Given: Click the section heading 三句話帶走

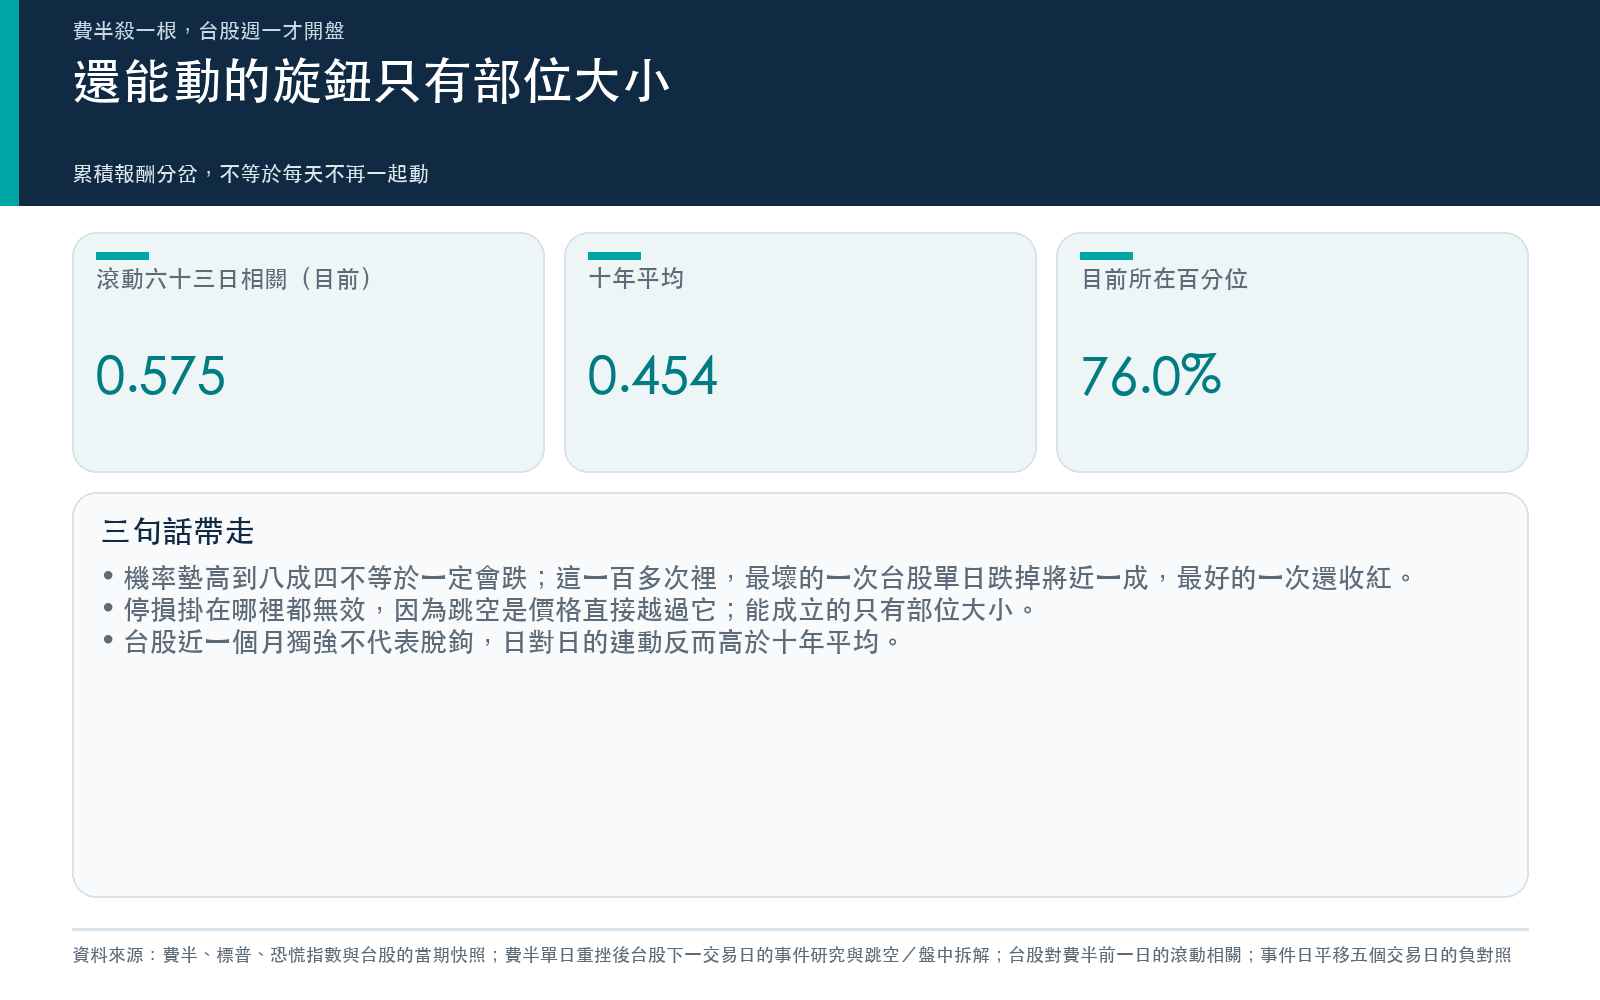Looking at the screenshot, I should (178, 531).
